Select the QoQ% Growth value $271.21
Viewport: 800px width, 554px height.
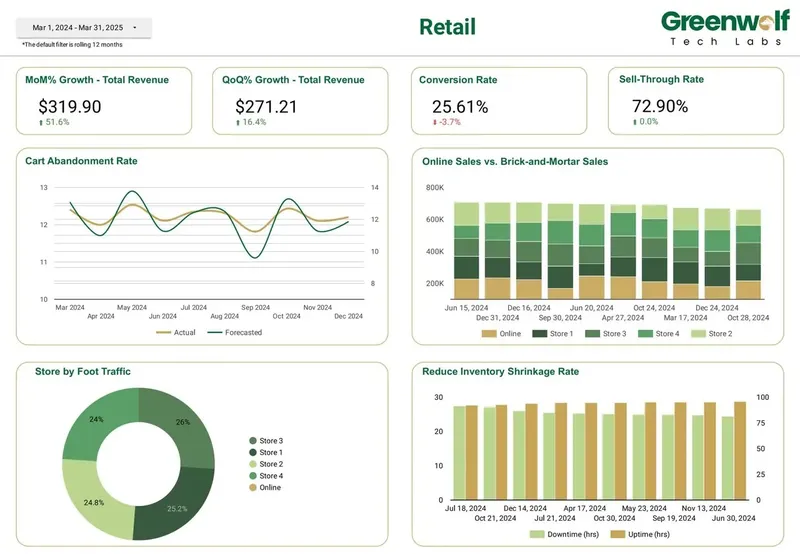(266, 107)
